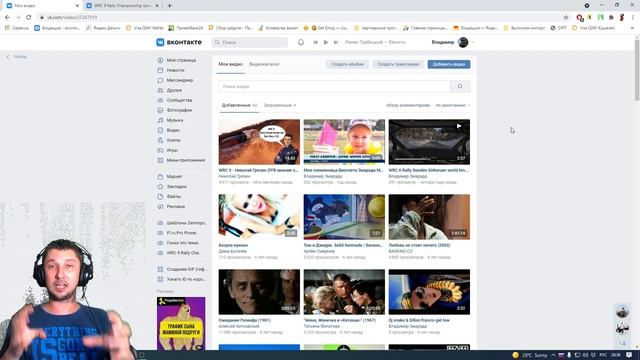Viewport: 640px width, 360px height.
Task: Click the Поиск видео input field
Action: click(334, 87)
